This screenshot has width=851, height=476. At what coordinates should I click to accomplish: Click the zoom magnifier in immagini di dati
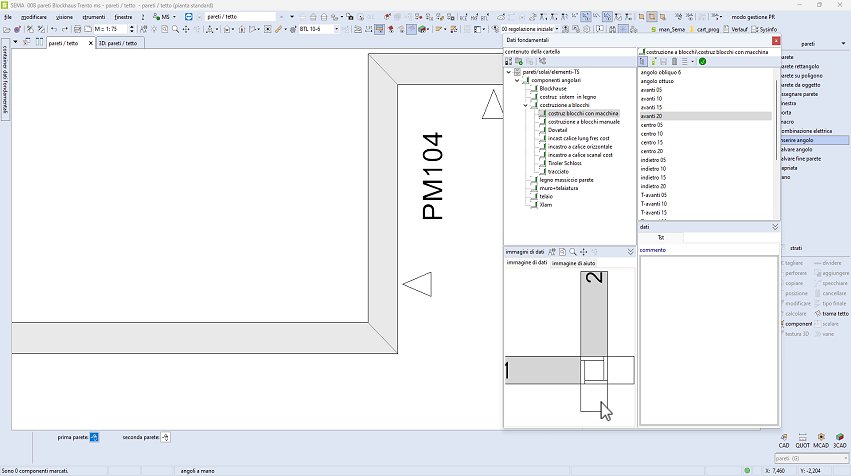coord(573,252)
